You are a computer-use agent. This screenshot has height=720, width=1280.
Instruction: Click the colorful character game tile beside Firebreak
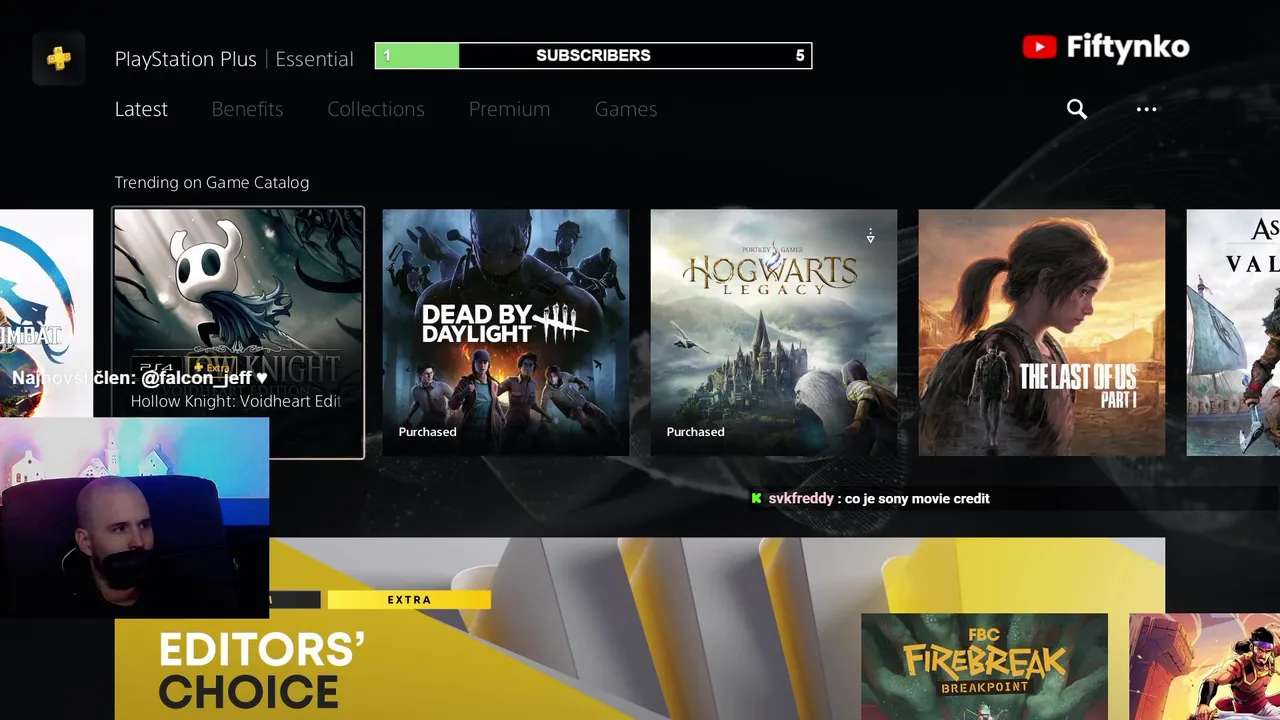(1204, 666)
